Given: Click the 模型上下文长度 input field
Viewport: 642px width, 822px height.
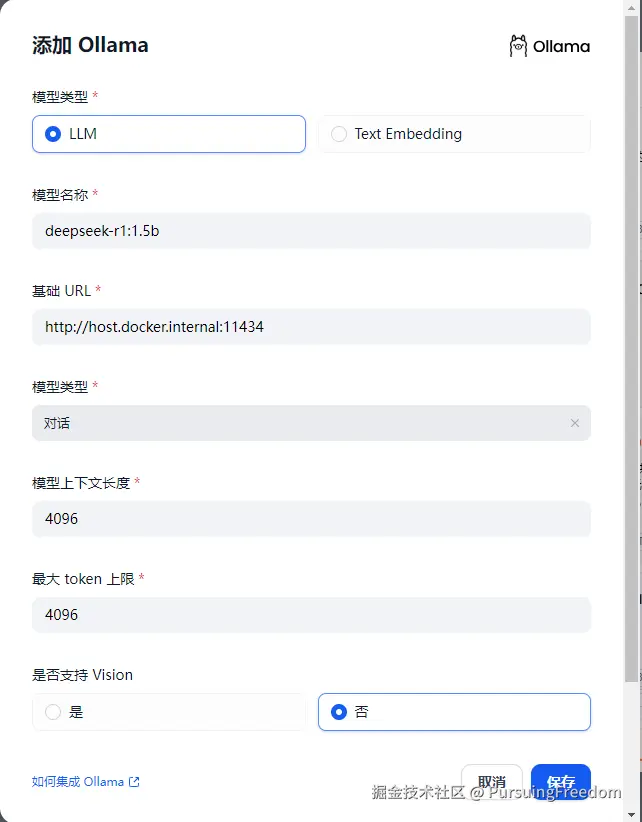Looking at the screenshot, I should [x=311, y=519].
